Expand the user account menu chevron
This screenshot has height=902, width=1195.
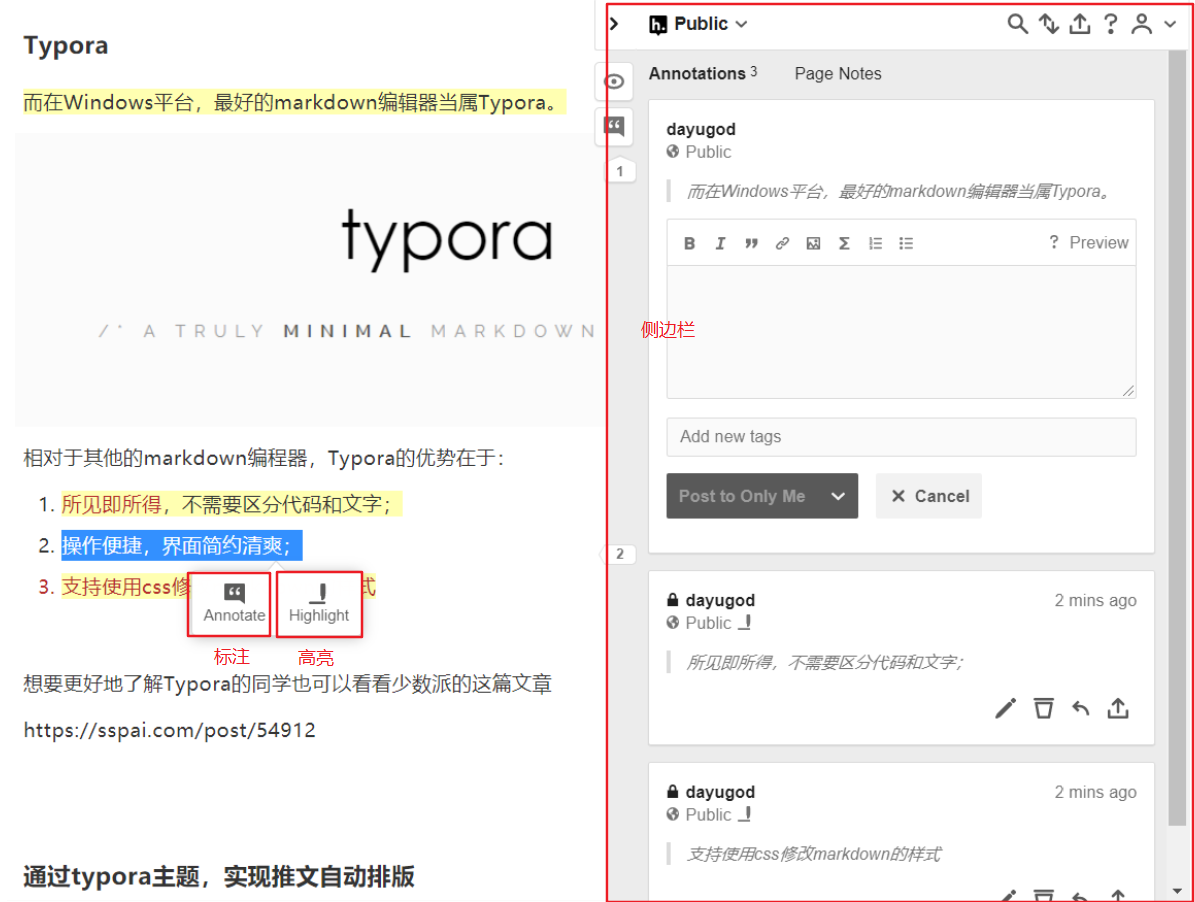tap(1171, 24)
